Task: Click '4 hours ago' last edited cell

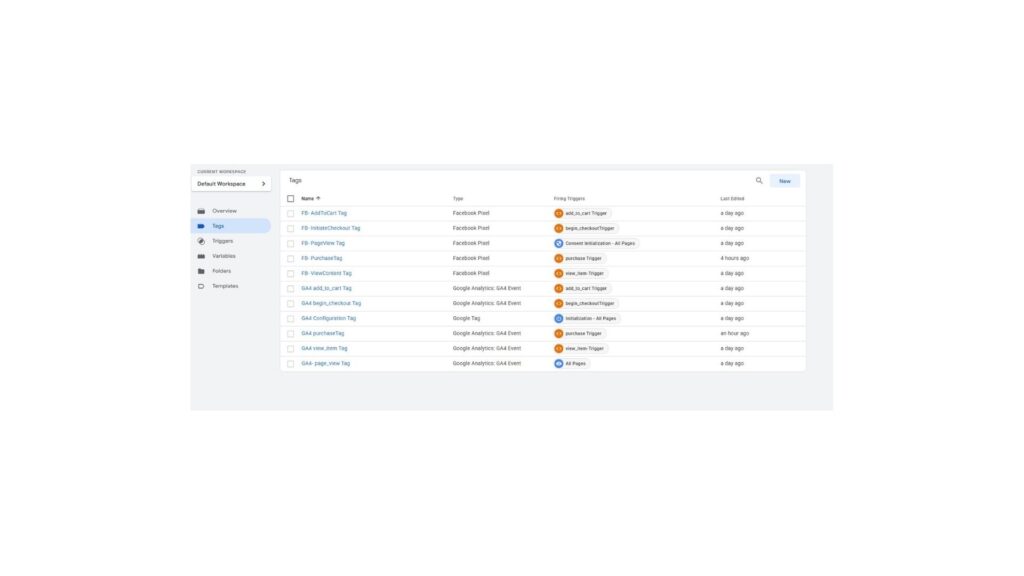Action: 735,259
